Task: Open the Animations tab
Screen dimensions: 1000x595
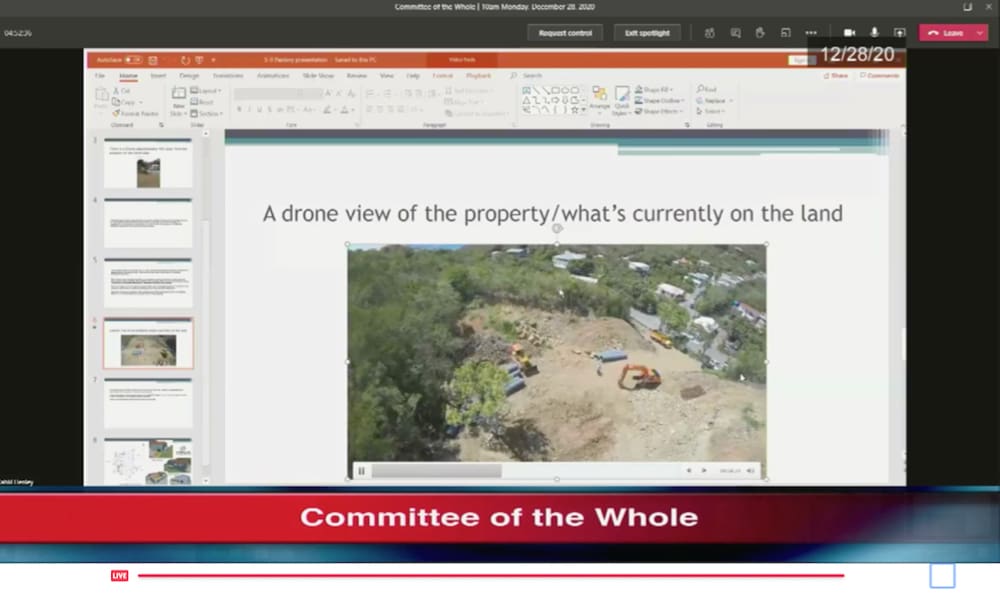Action: (x=273, y=75)
